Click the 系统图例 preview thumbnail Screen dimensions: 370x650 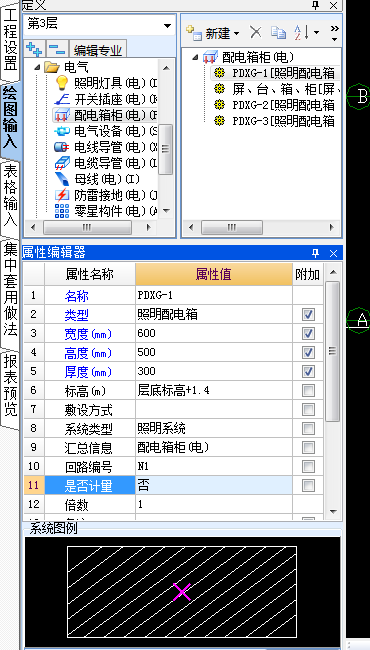[x=182, y=592]
